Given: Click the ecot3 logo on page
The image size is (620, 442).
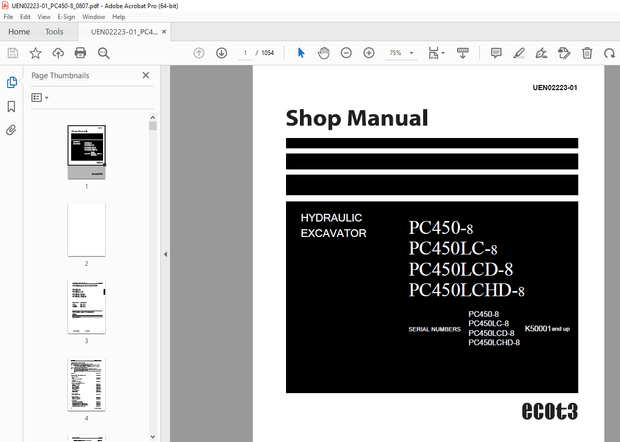Looking at the screenshot, I should (x=550, y=411).
